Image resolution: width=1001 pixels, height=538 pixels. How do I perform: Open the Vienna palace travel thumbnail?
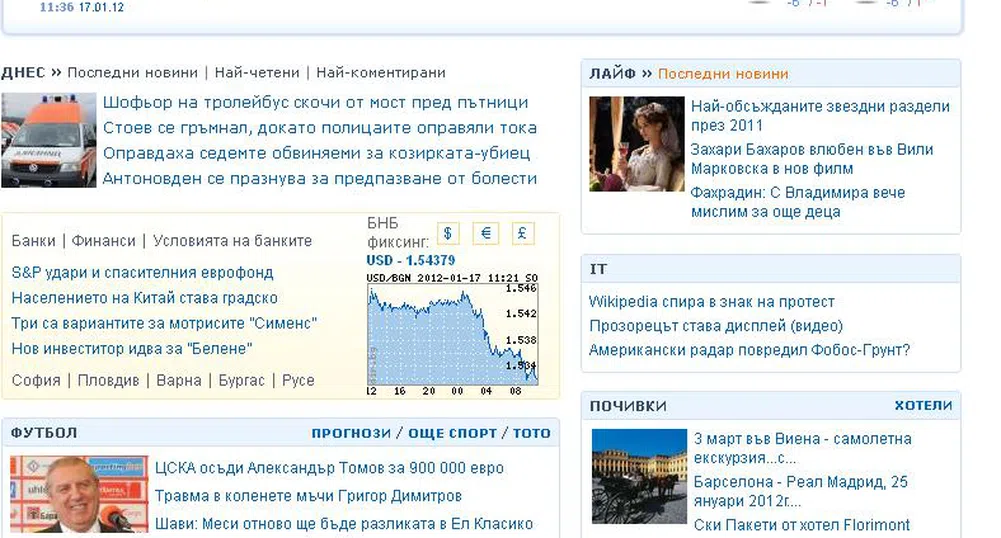[x=639, y=476]
